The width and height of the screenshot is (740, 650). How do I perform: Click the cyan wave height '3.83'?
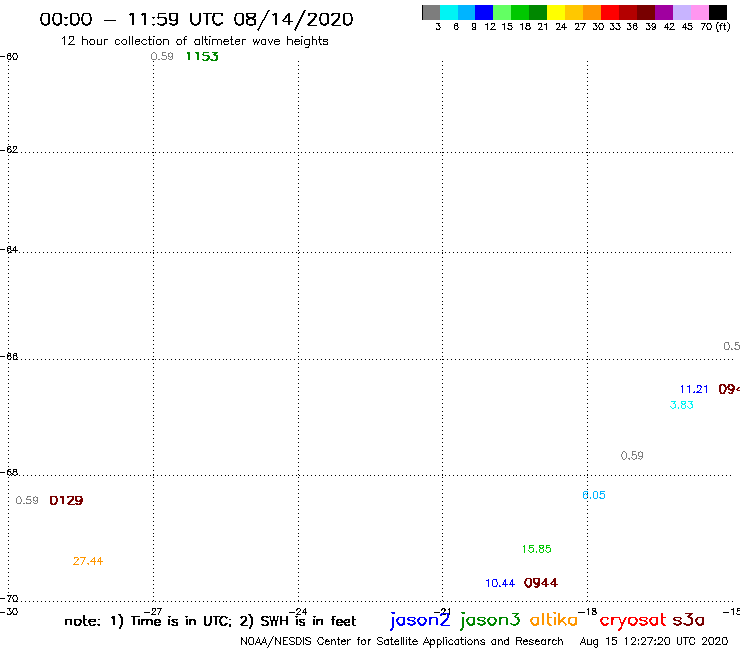tap(681, 405)
